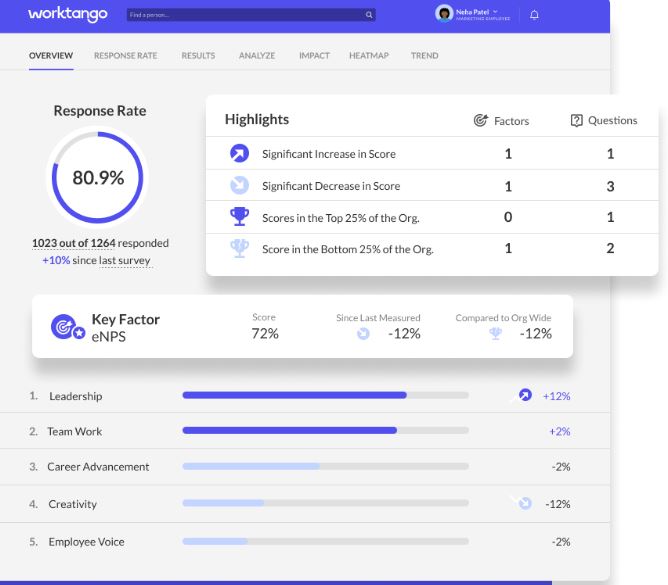Click the Creativity score bar
The width and height of the screenshot is (668, 585).
[325, 503]
